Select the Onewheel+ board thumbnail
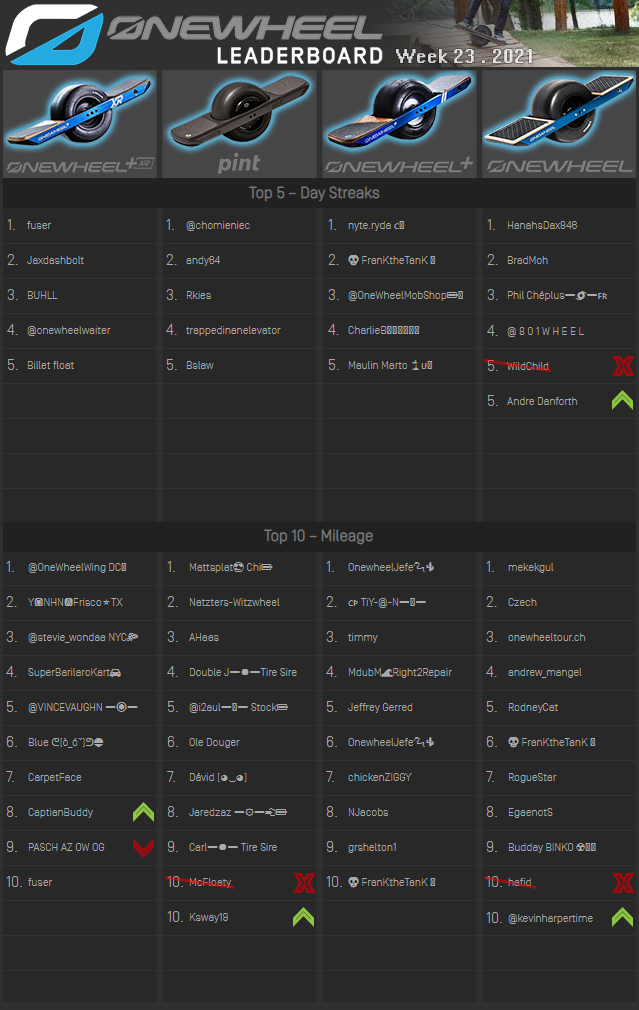The height and width of the screenshot is (1010, 639). pyautogui.click(x=399, y=124)
